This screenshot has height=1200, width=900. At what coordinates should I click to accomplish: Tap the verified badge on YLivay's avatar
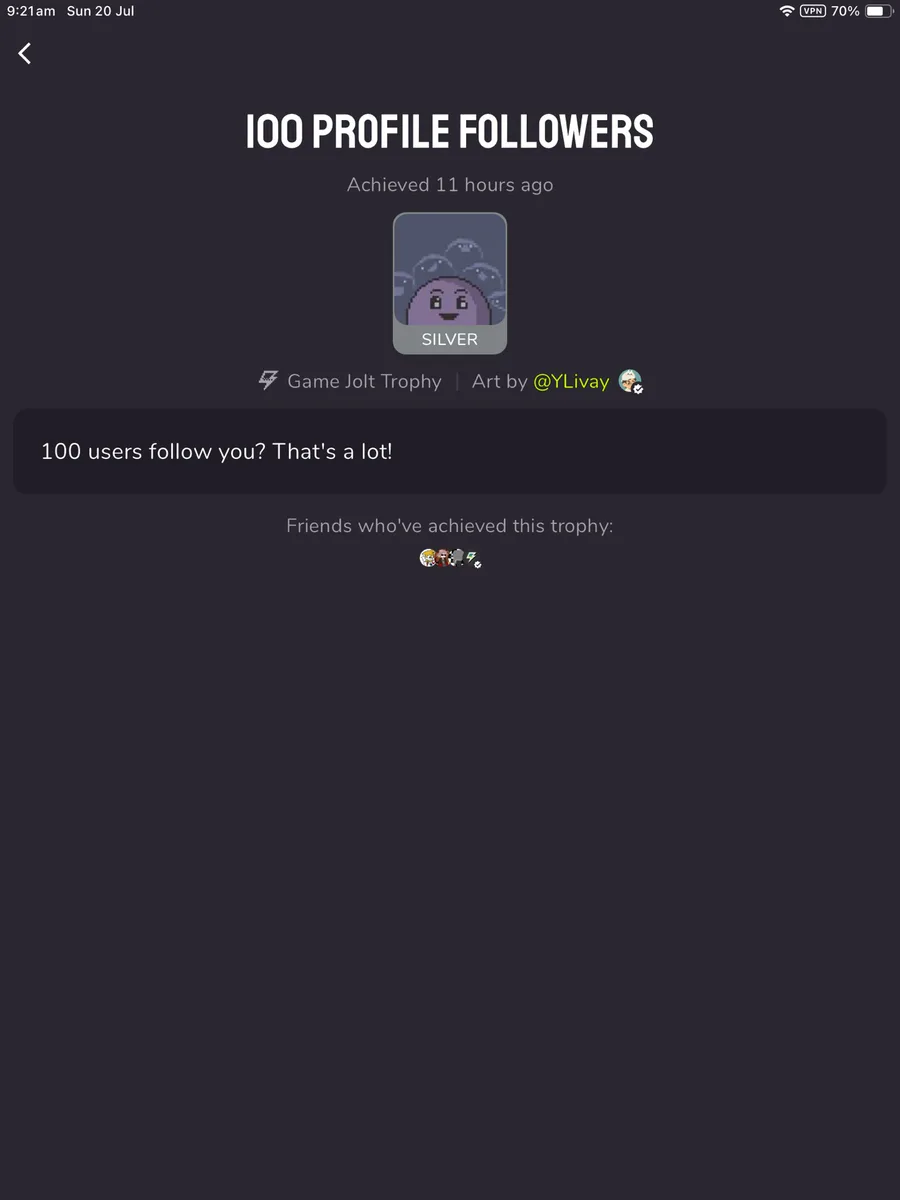[x=638, y=388]
